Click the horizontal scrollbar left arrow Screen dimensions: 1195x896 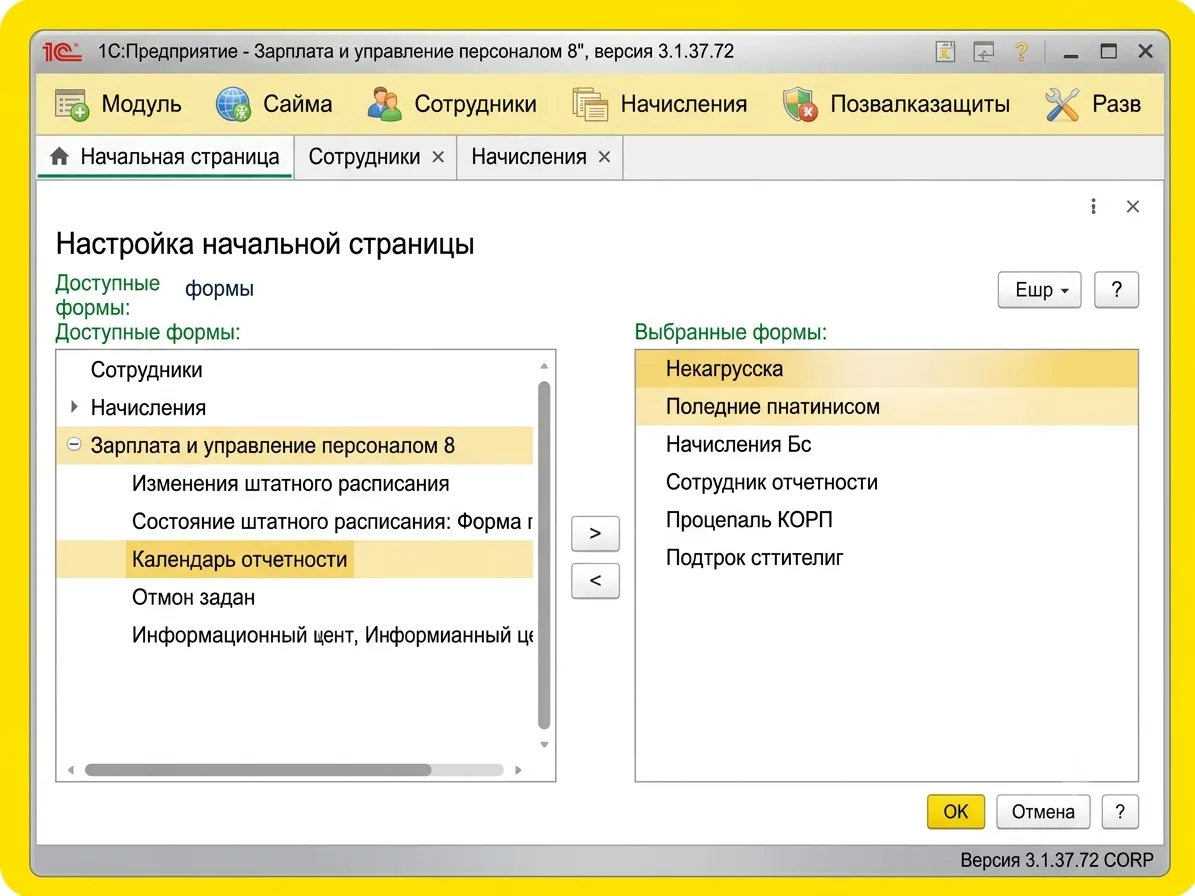click(71, 770)
